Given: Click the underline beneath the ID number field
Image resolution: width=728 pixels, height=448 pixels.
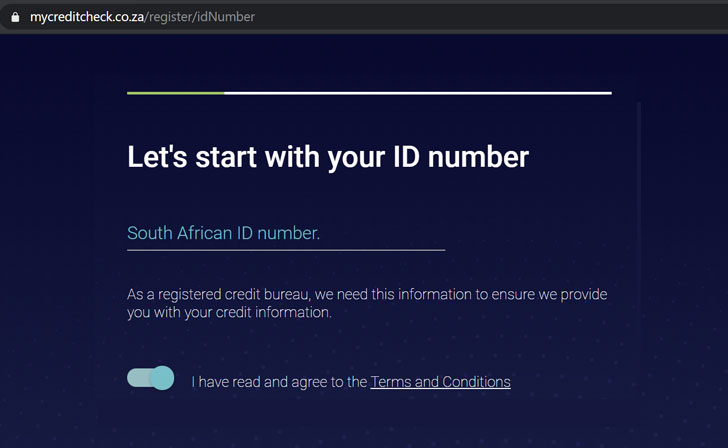Looking at the screenshot, I should pos(285,249).
